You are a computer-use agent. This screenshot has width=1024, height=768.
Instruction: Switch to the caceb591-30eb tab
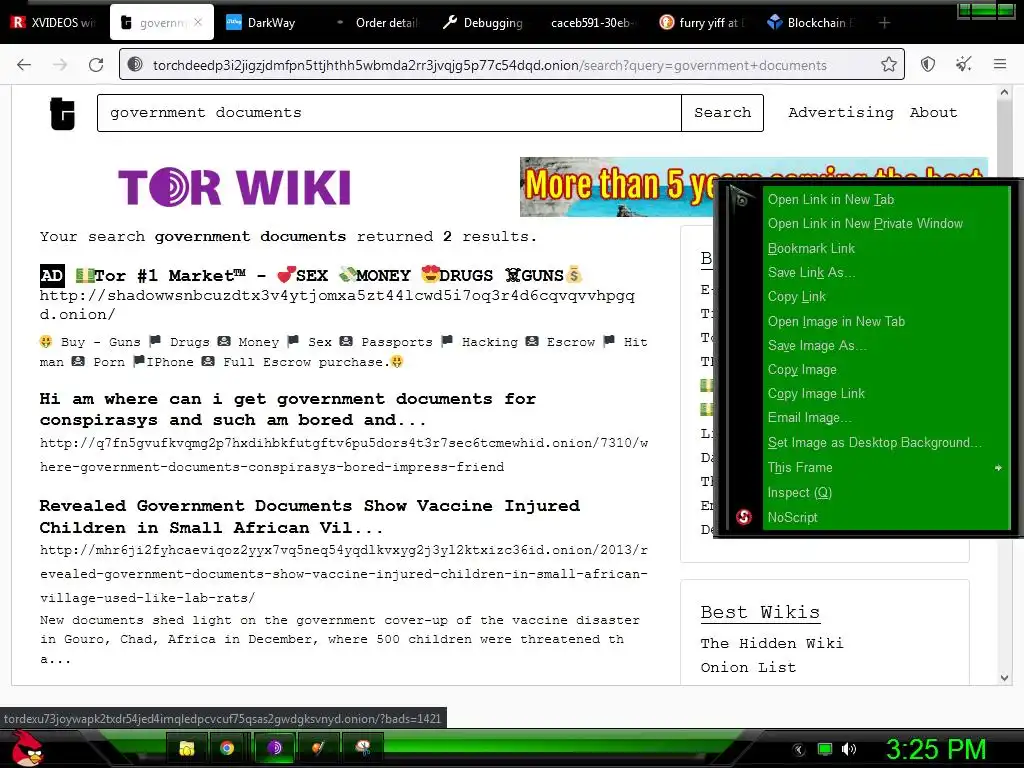coord(591,23)
